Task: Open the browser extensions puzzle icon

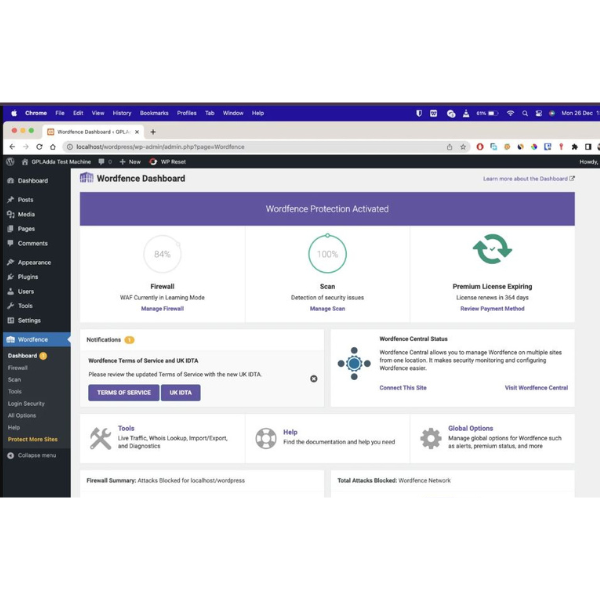Action: pos(574,147)
